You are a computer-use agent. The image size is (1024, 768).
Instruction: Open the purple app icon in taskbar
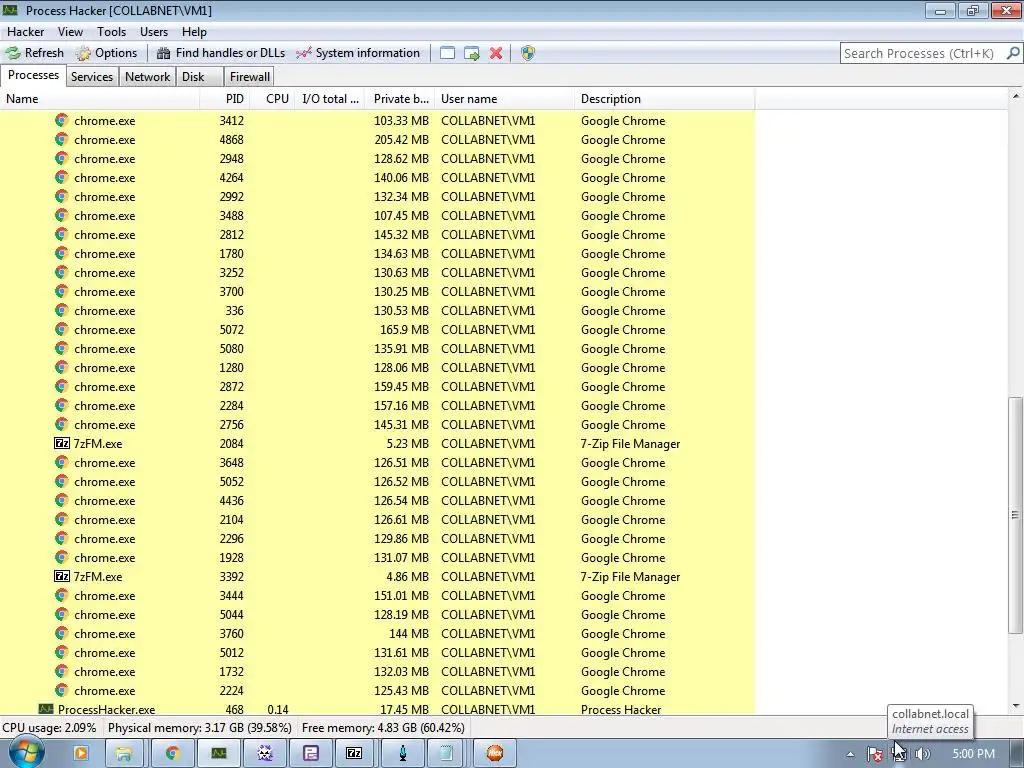(x=310, y=753)
